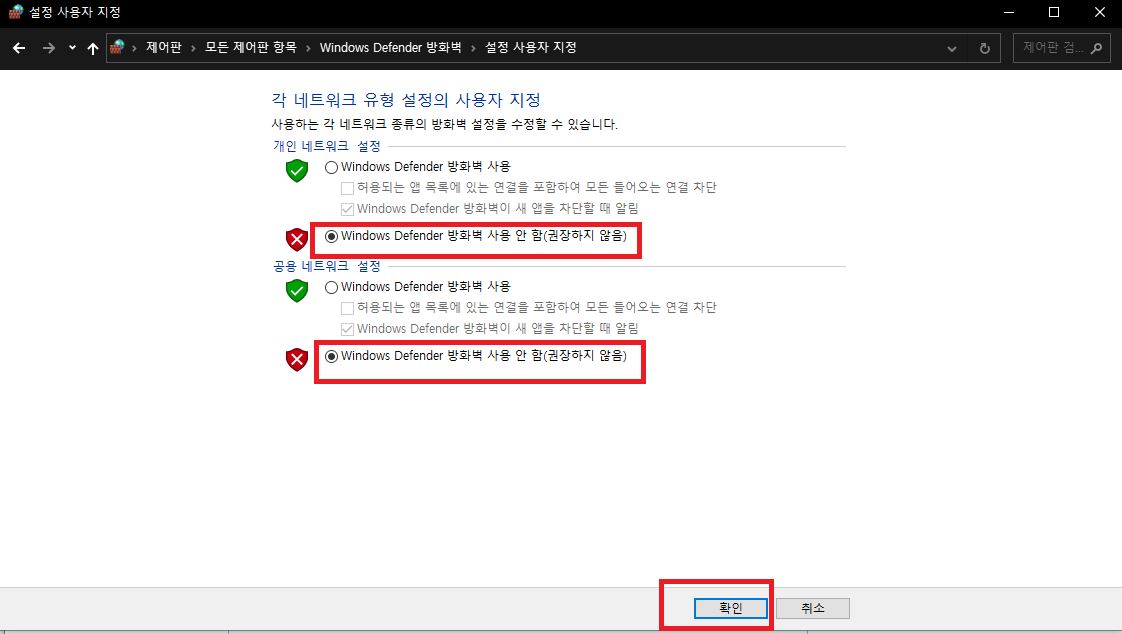Click the firewall icon in title bar

[16, 12]
